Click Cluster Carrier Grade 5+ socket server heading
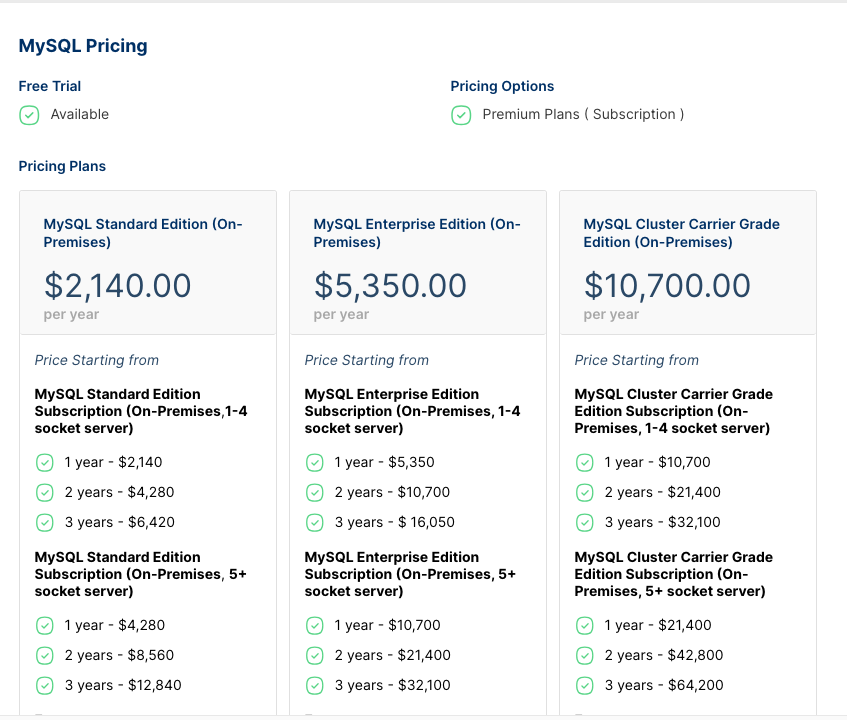The image size is (847, 720). coord(674,574)
